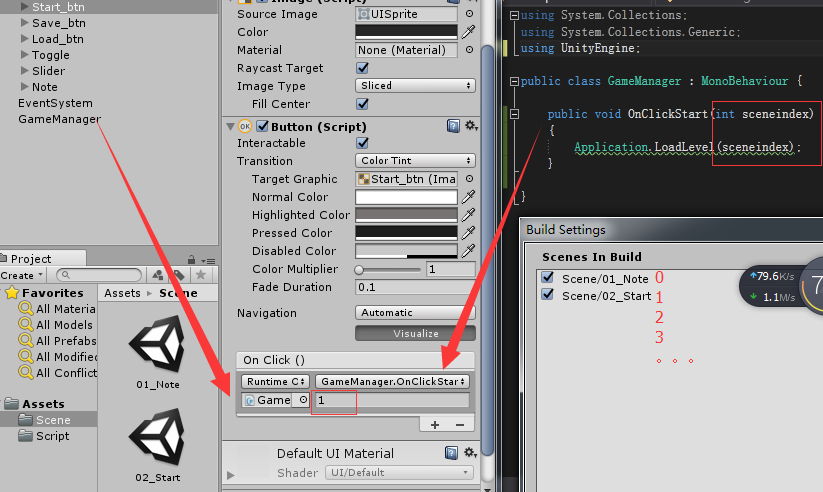Toggle Raycast Target checkbox
Image resolution: width=823 pixels, height=492 pixels.
click(362, 68)
